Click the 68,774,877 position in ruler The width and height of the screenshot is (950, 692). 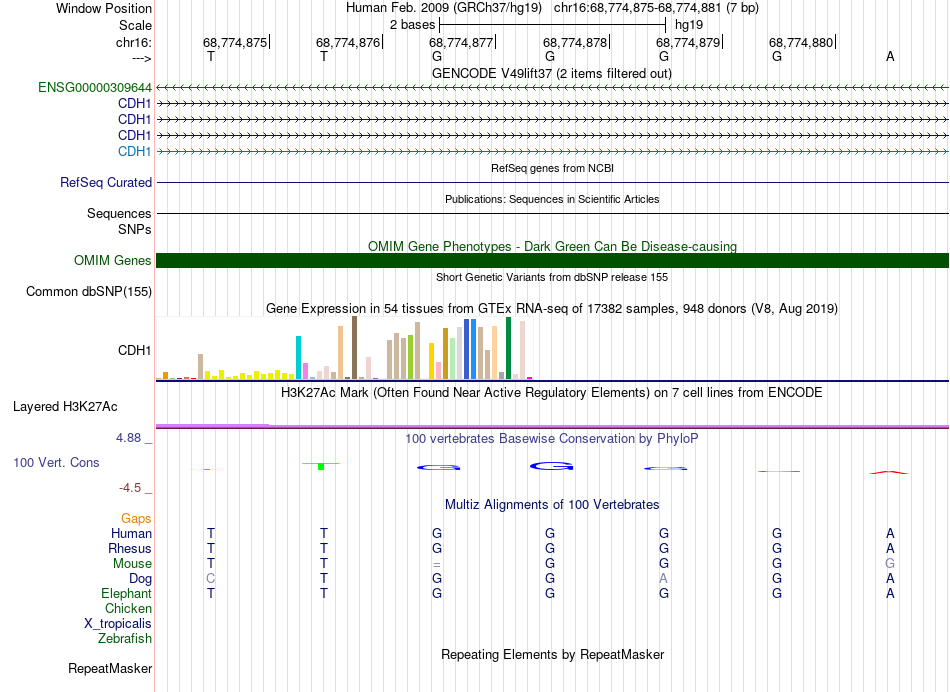click(461, 43)
